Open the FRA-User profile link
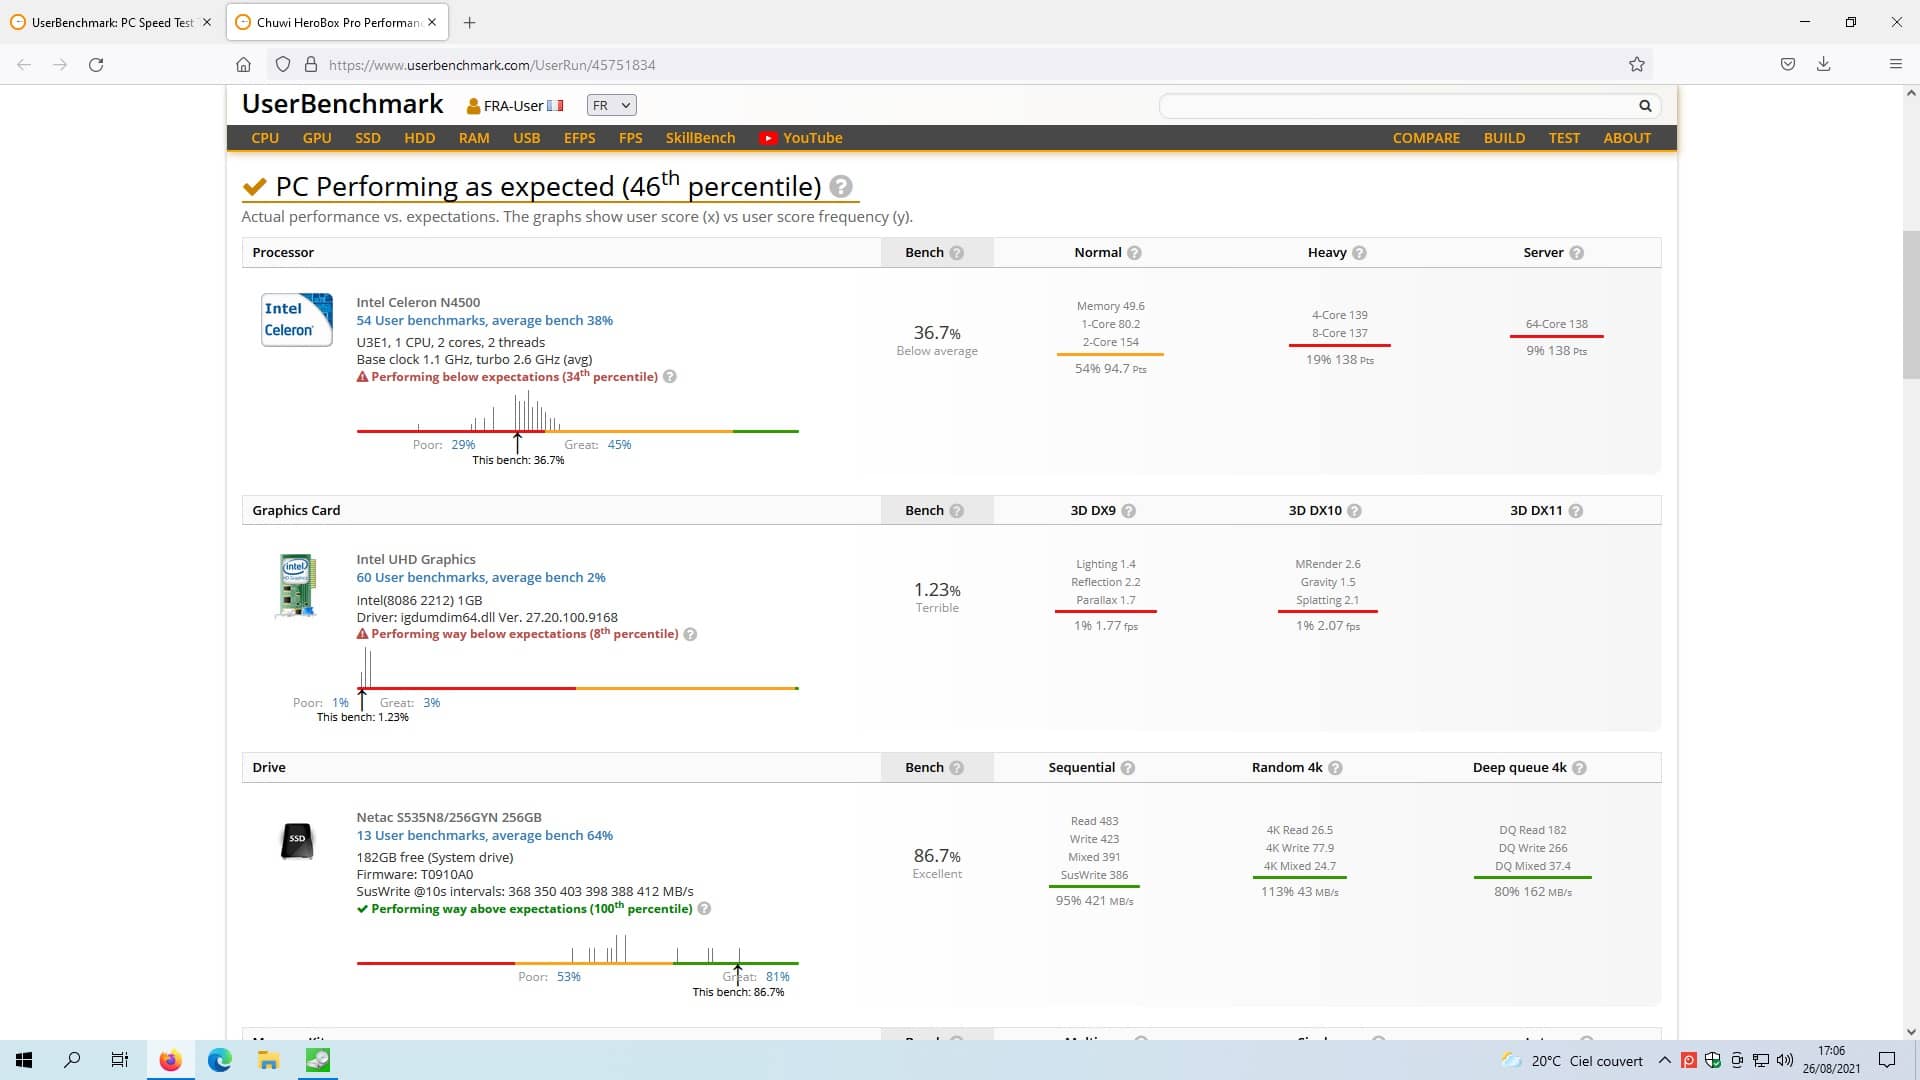Viewport: 1920px width, 1080px height. click(x=515, y=106)
